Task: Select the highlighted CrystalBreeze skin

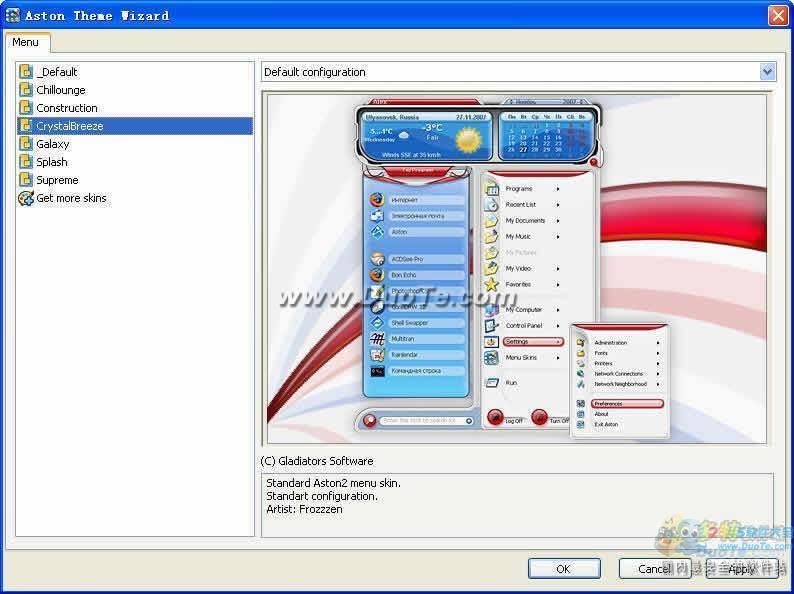Action: click(135, 126)
